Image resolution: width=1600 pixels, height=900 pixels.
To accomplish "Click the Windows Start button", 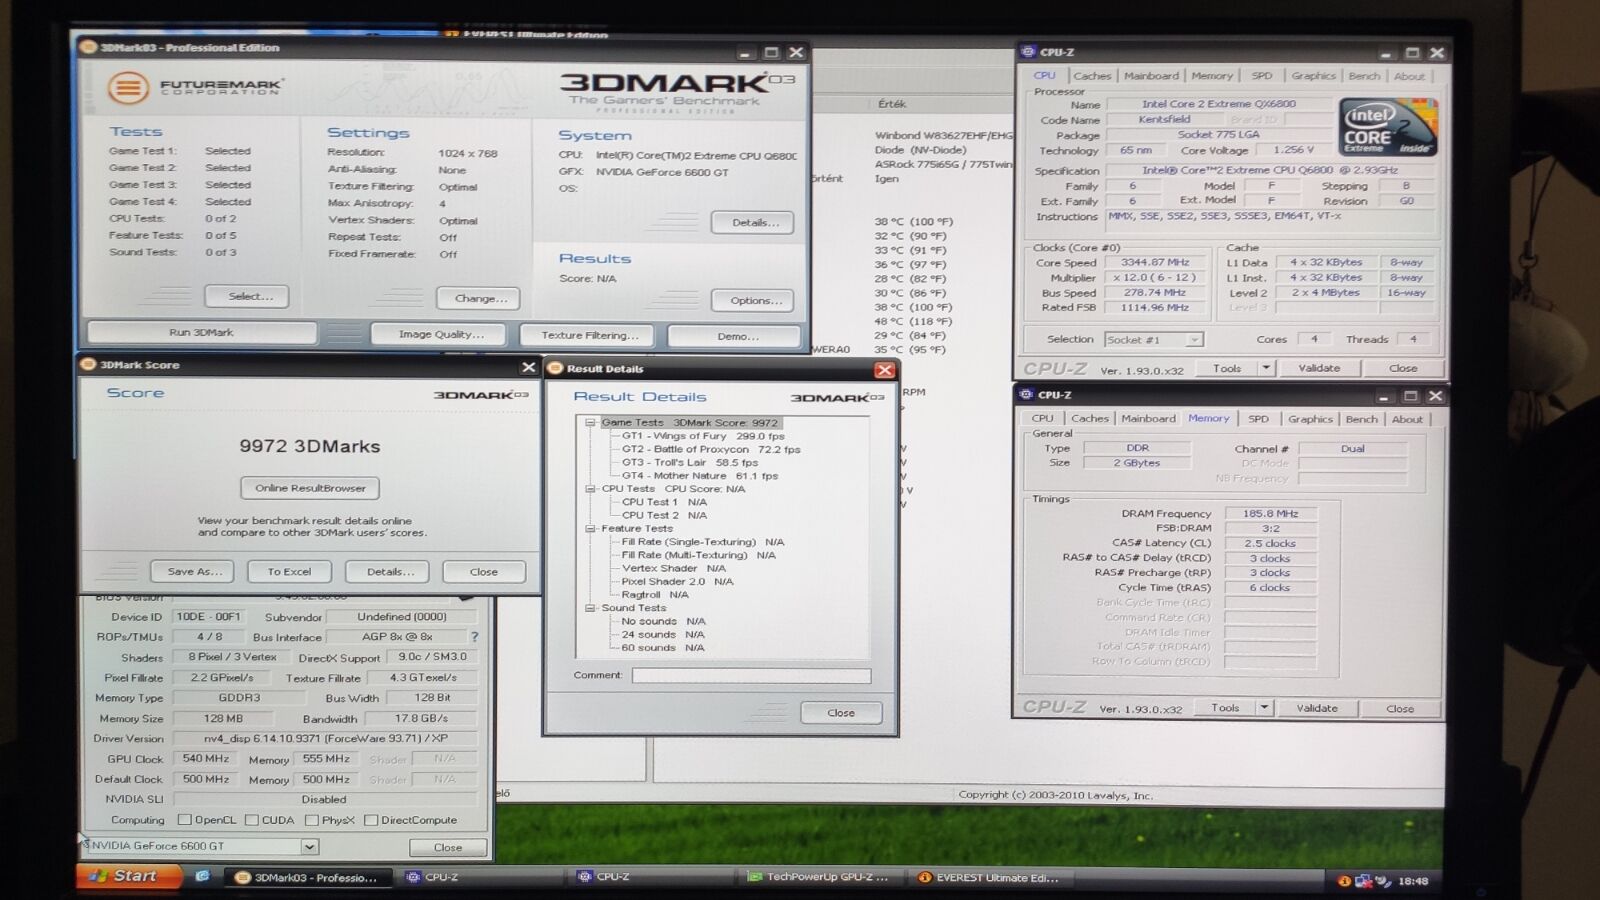I will pyautogui.click(x=129, y=876).
